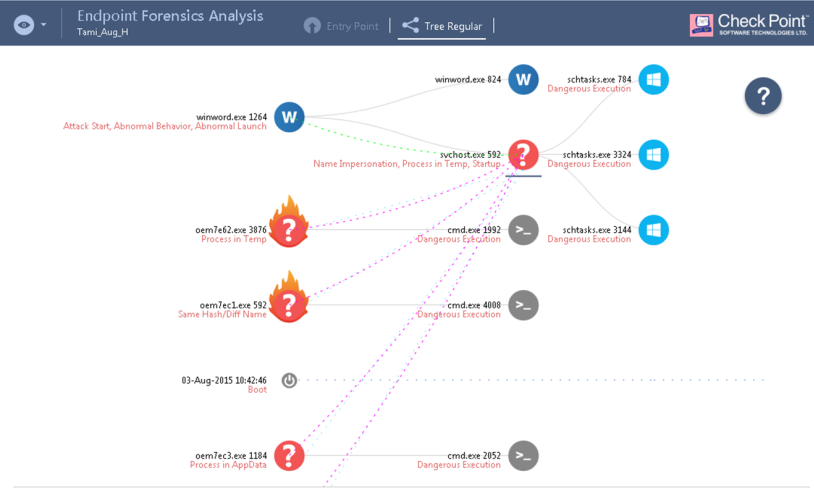This screenshot has width=814, height=488.
Task: Click the 'Same Hash/Diff Name' tag
Action: pos(222,315)
